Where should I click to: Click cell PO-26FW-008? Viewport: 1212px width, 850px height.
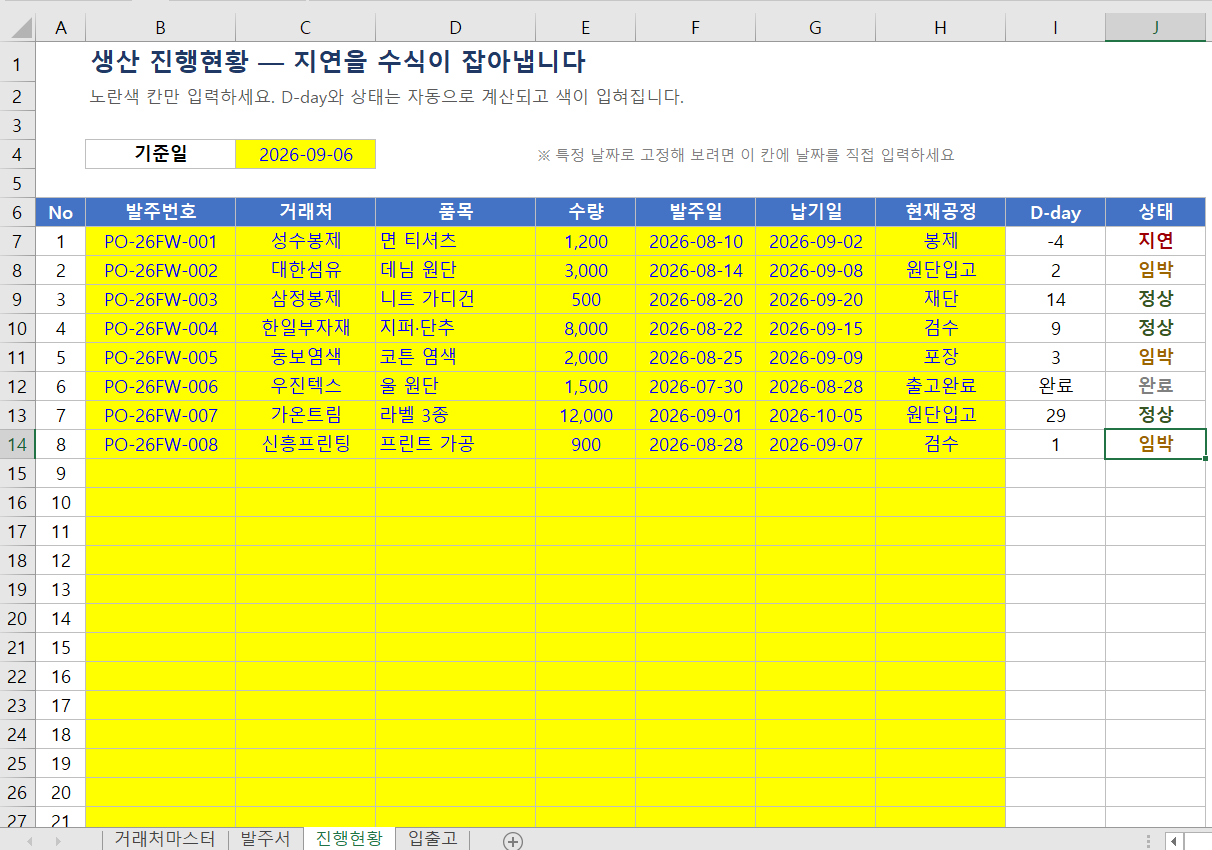(161, 444)
